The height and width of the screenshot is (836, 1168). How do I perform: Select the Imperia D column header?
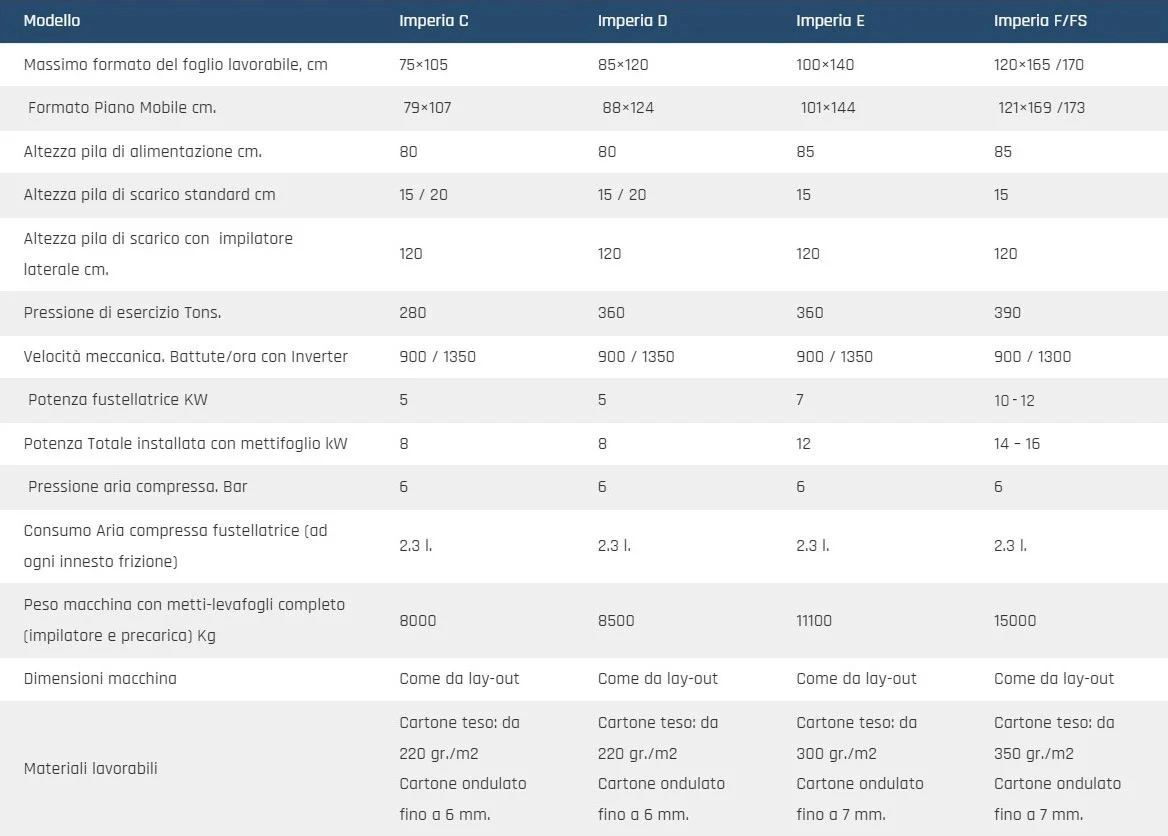(x=632, y=21)
